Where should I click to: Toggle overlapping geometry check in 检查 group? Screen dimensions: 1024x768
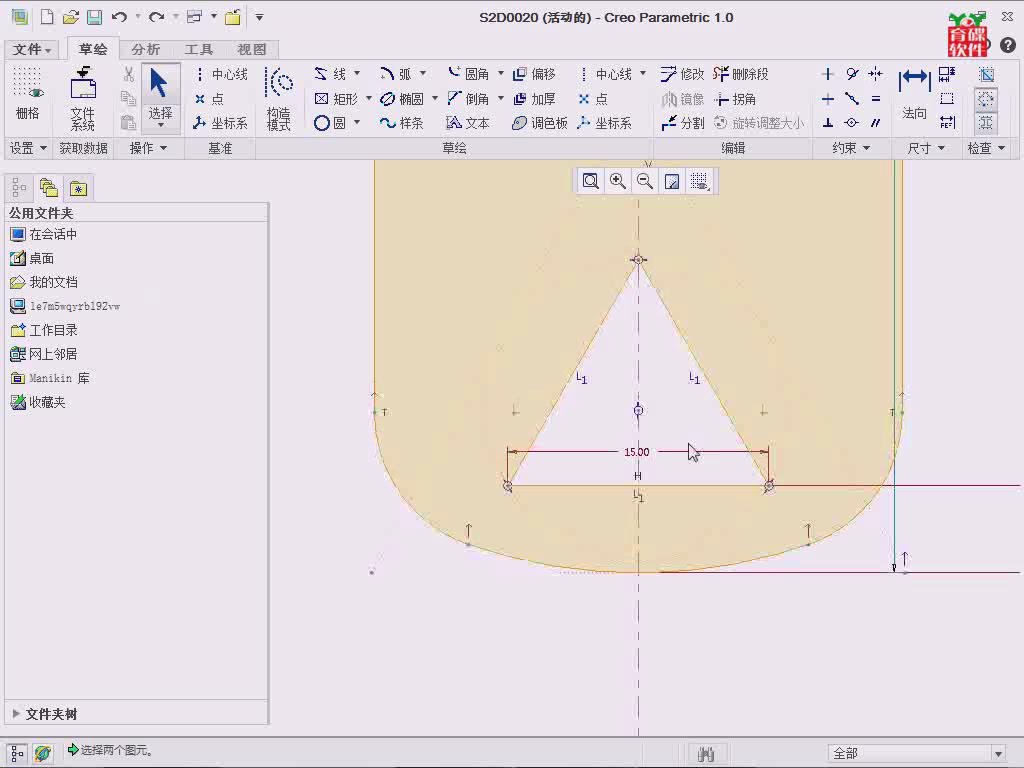(x=986, y=74)
